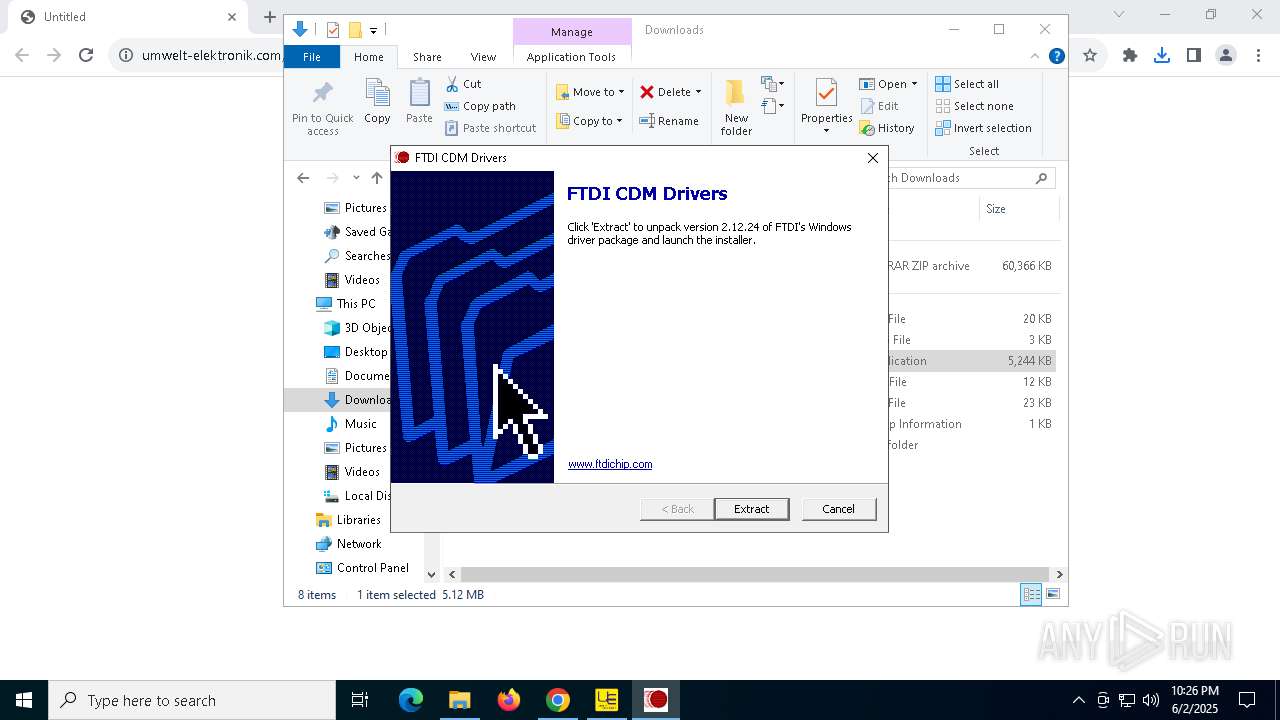Collapse the File Explorer ribbon

[x=1035, y=56]
